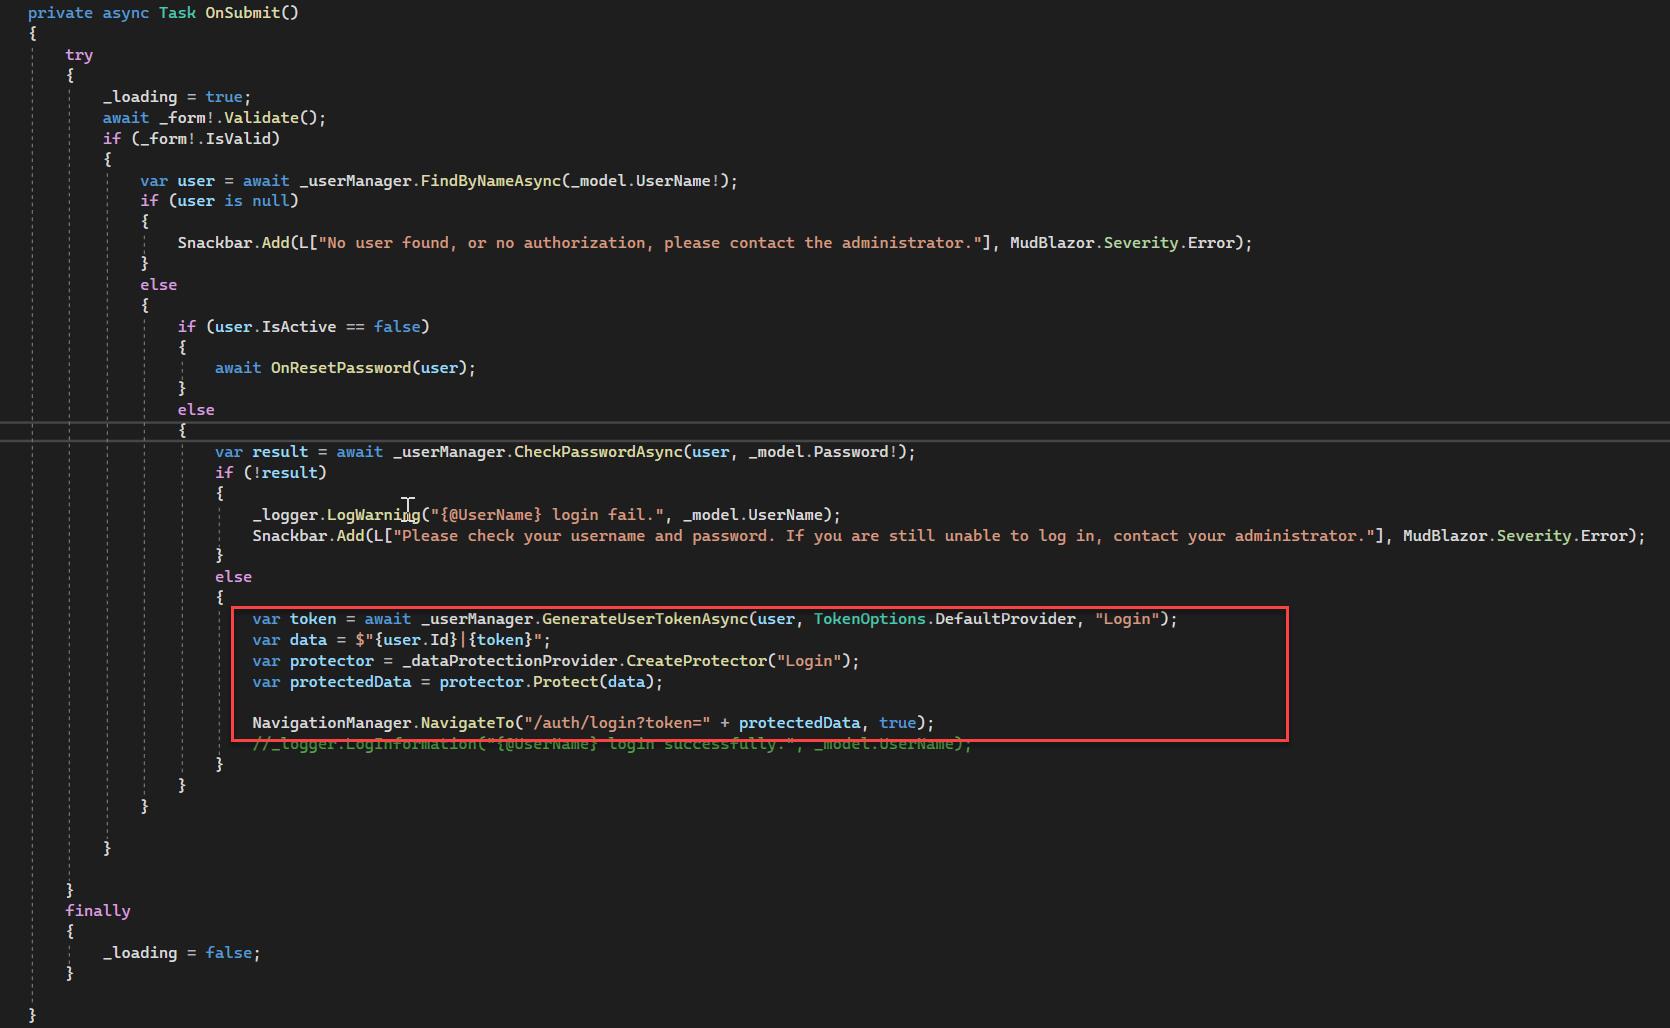The image size is (1670, 1028).
Task: Click the TokenOptions class name
Action: tap(869, 619)
